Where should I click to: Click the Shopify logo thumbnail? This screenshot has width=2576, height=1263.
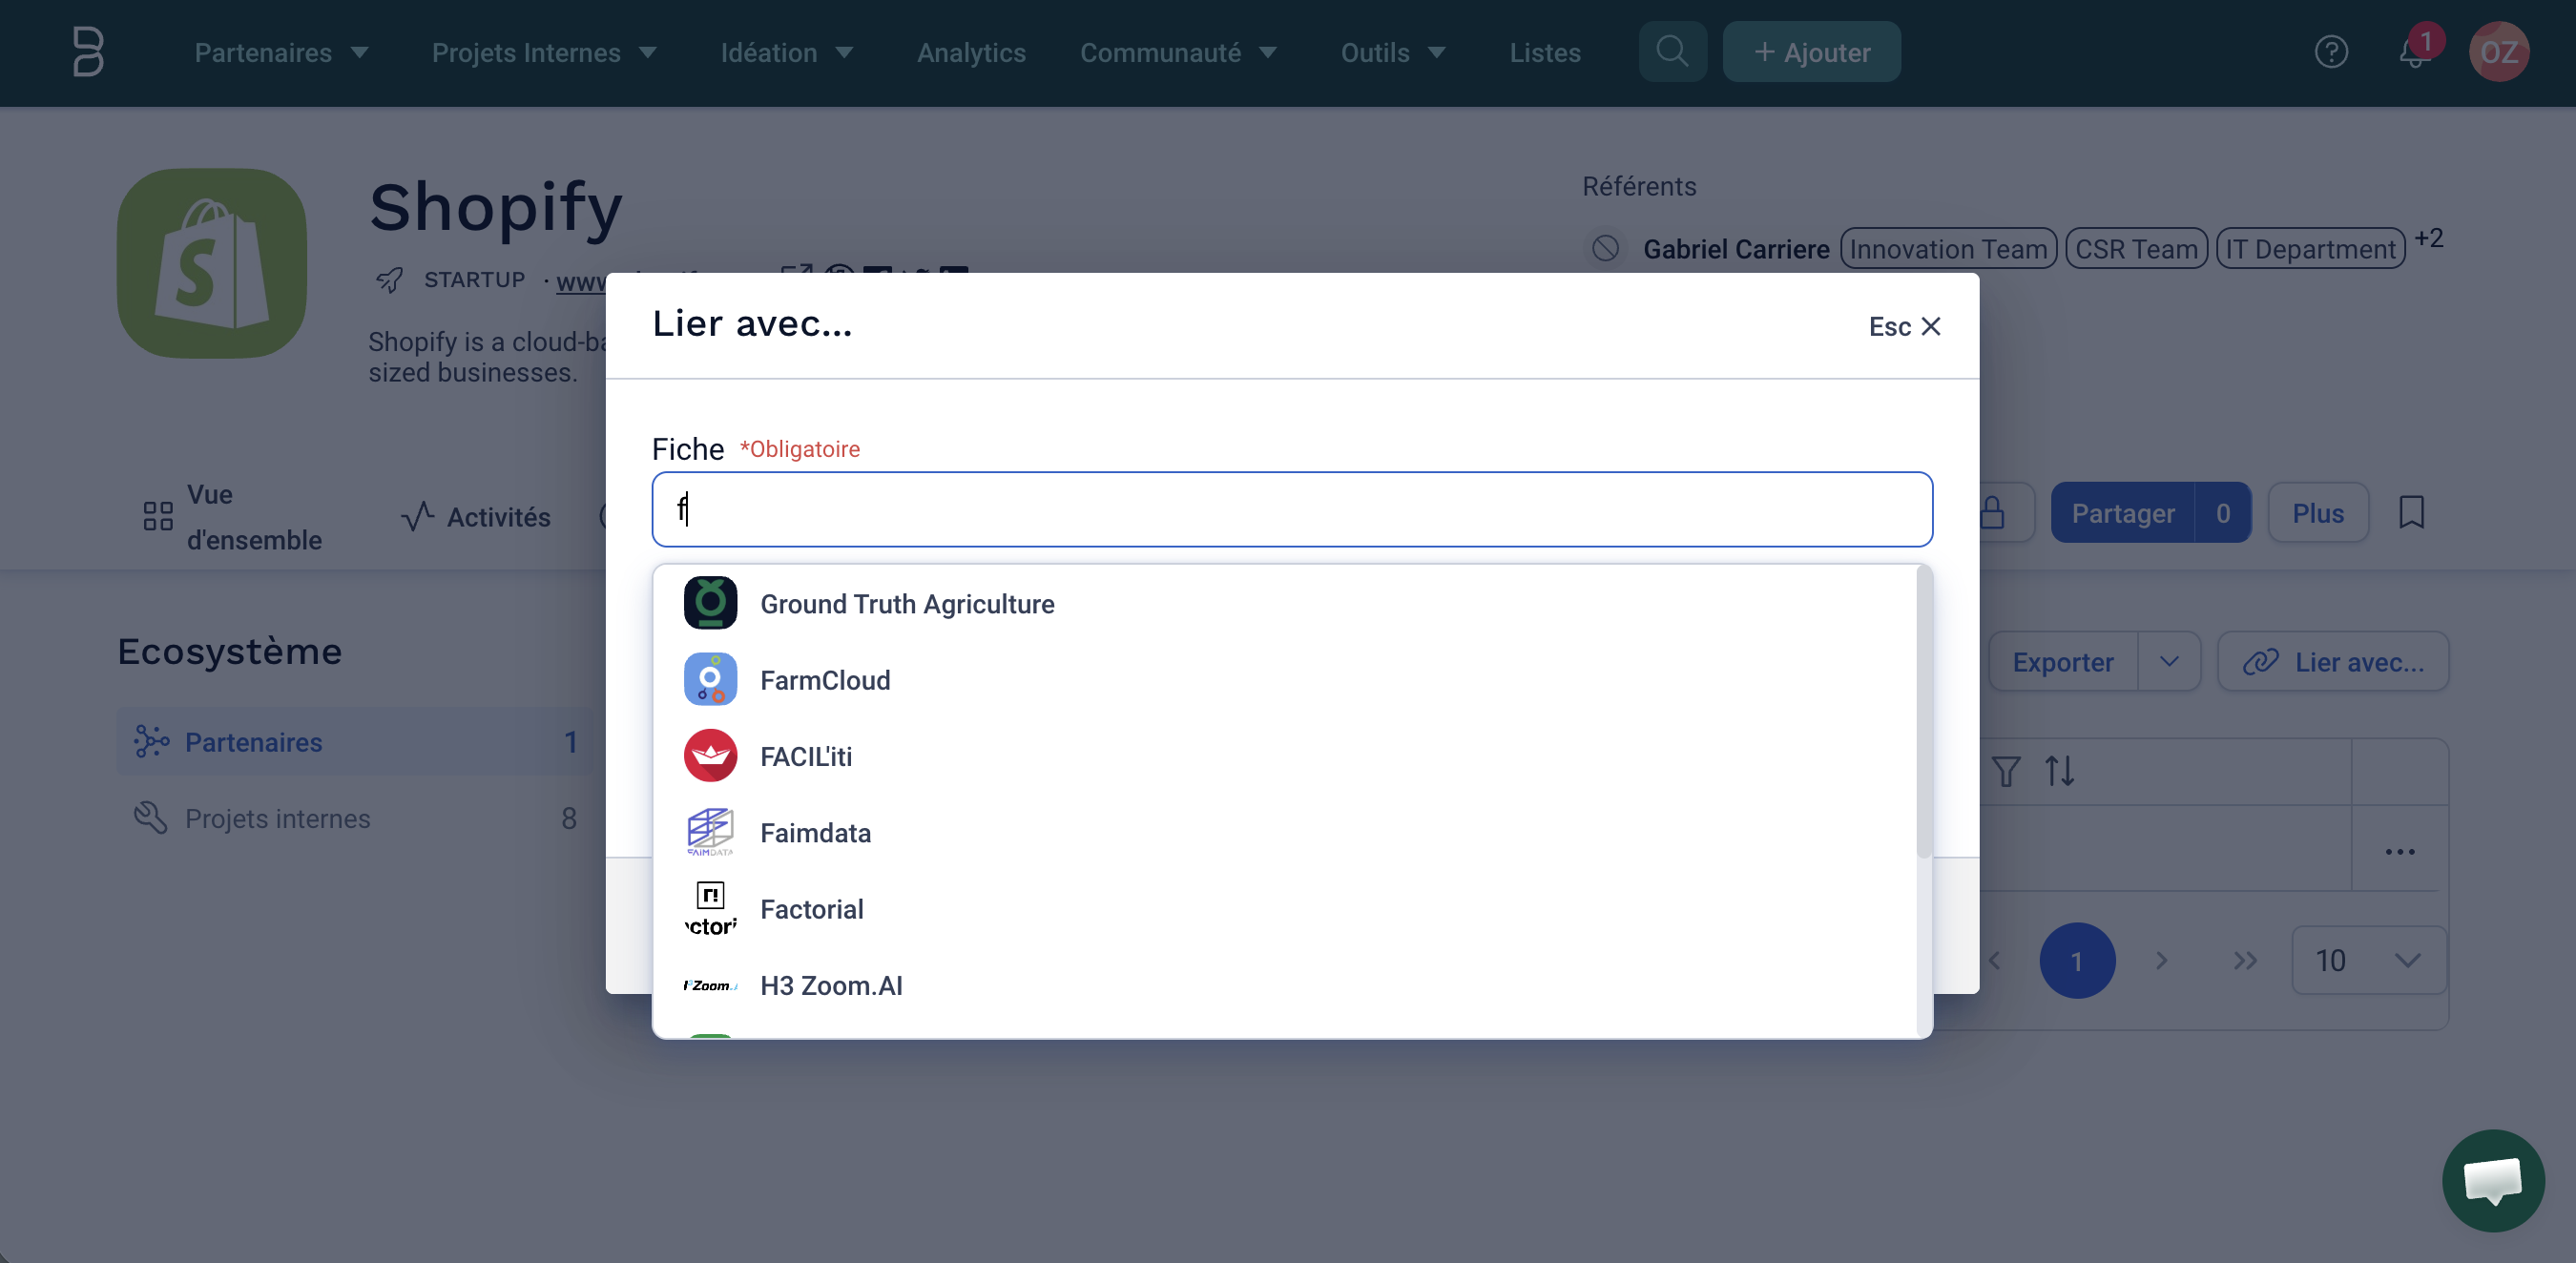tap(212, 263)
